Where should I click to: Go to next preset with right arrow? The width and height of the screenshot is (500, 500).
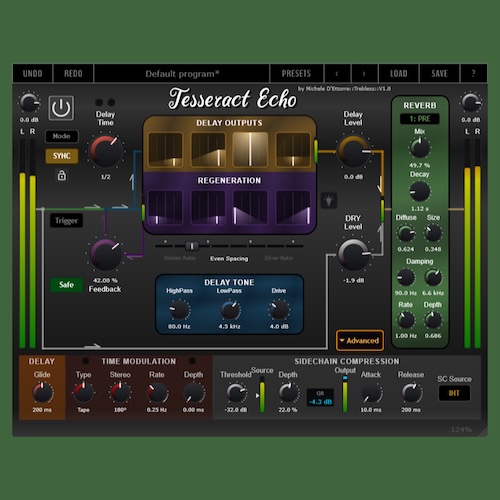(x=364, y=73)
